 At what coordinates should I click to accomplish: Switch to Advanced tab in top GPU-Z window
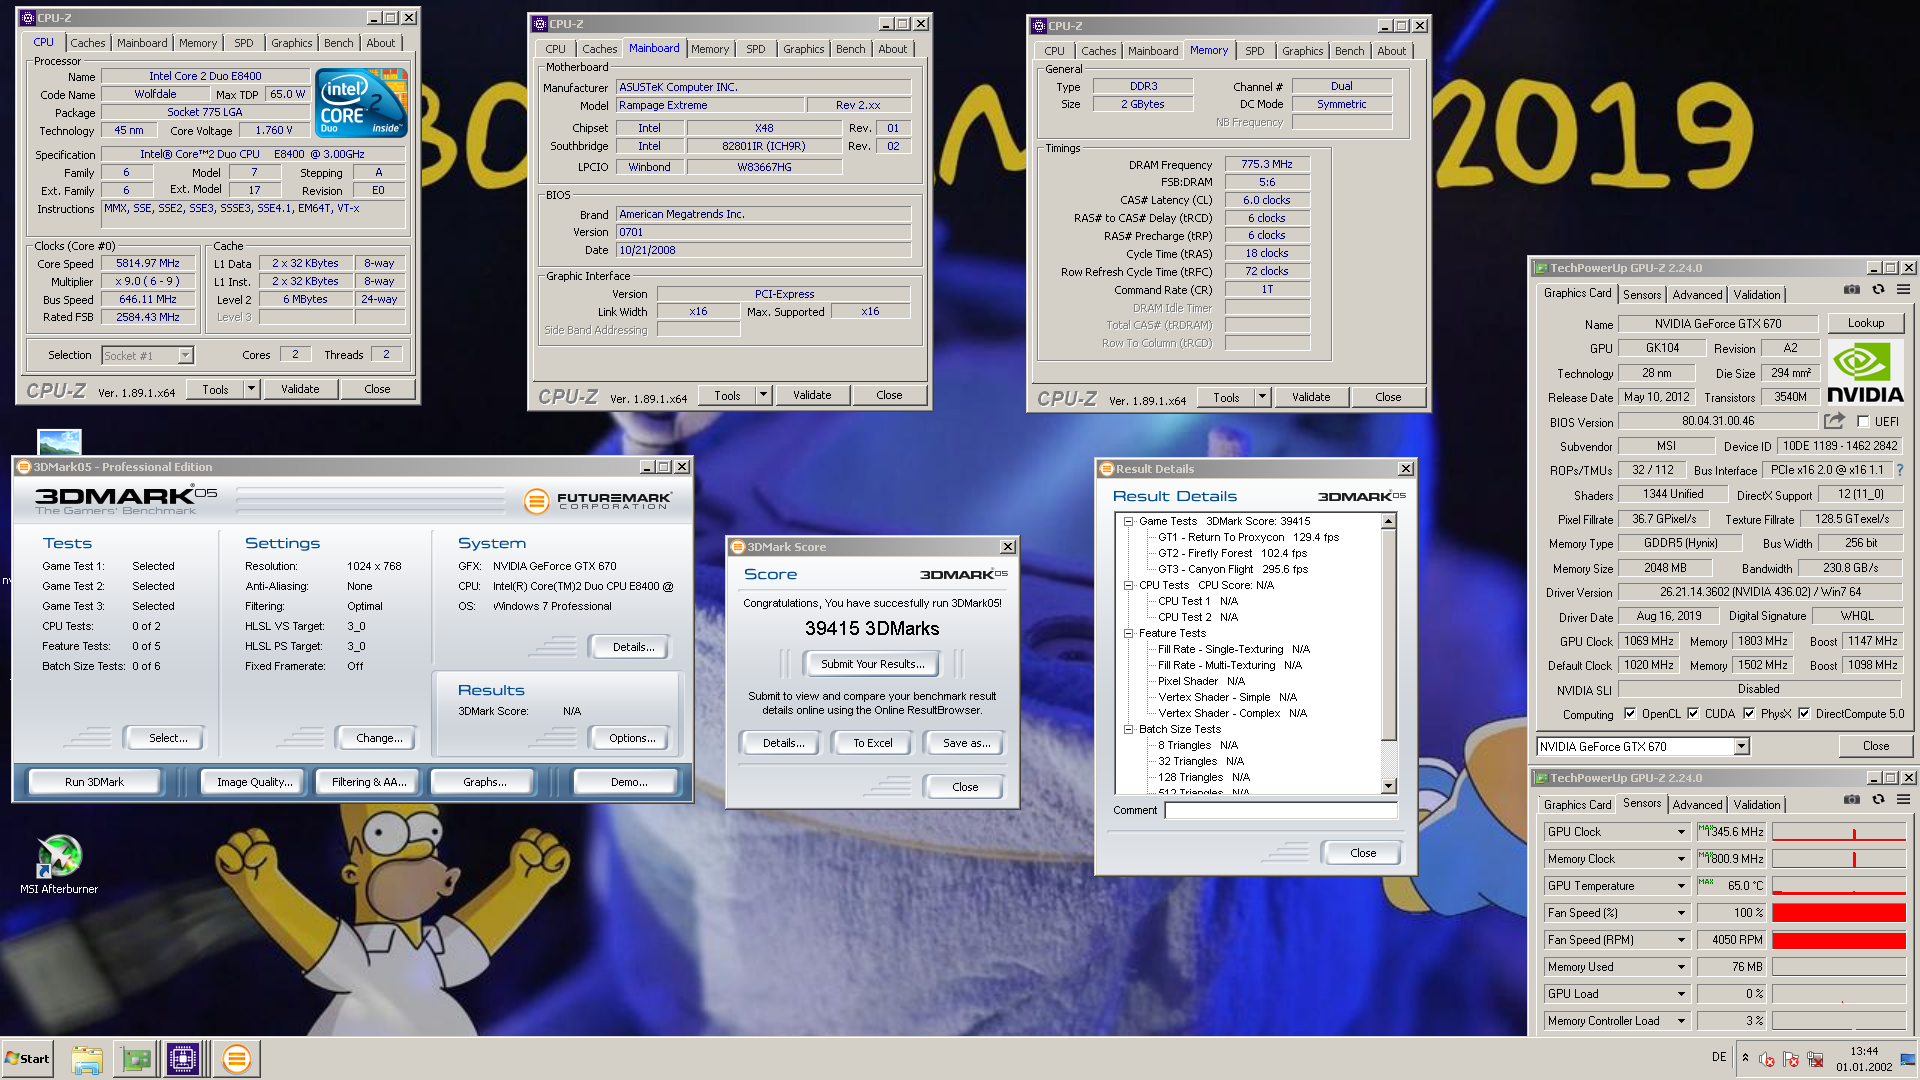point(1697,295)
